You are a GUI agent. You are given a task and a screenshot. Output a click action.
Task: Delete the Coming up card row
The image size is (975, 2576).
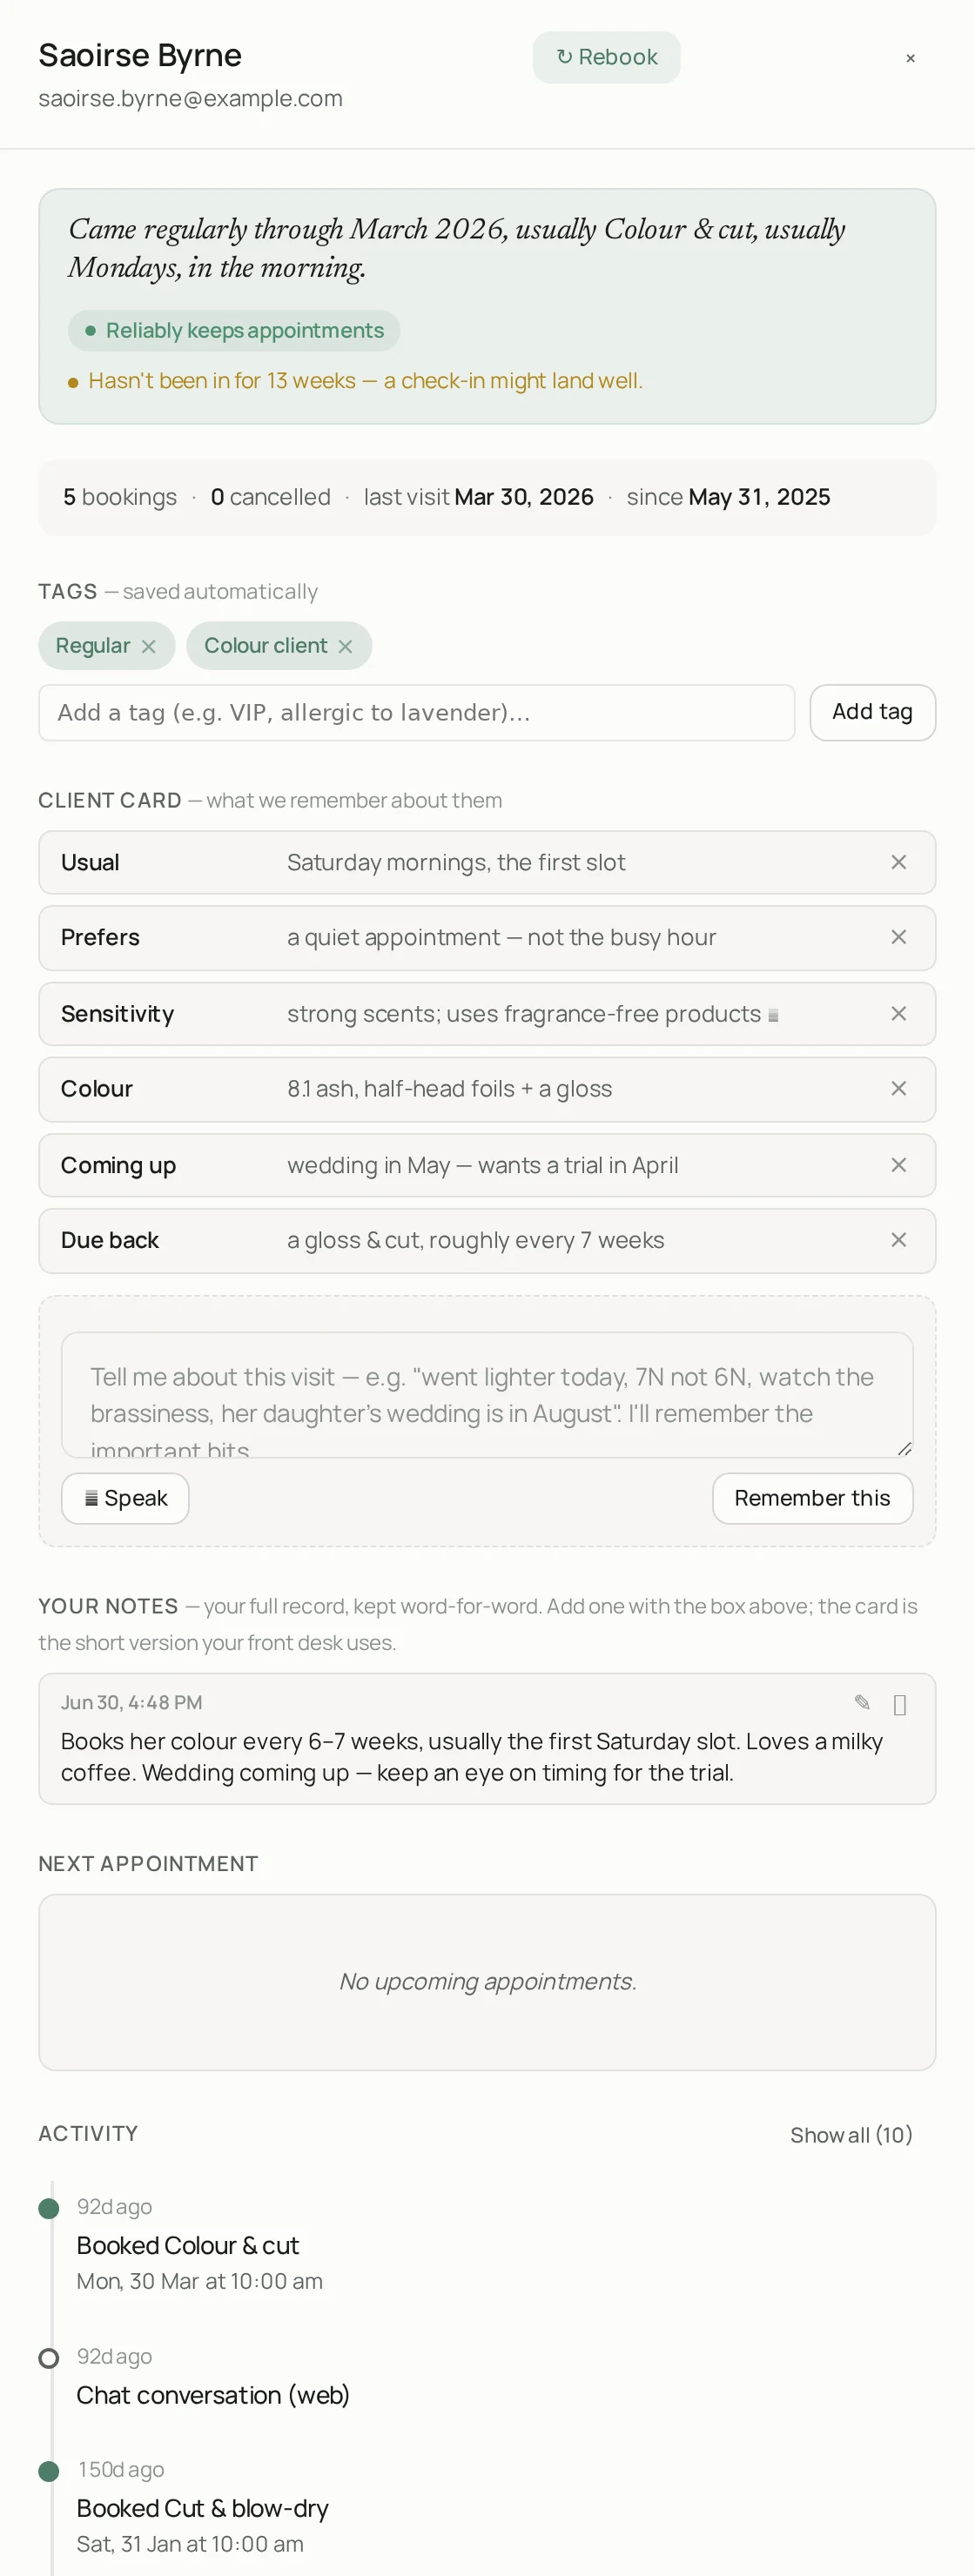pos(898,1165)
